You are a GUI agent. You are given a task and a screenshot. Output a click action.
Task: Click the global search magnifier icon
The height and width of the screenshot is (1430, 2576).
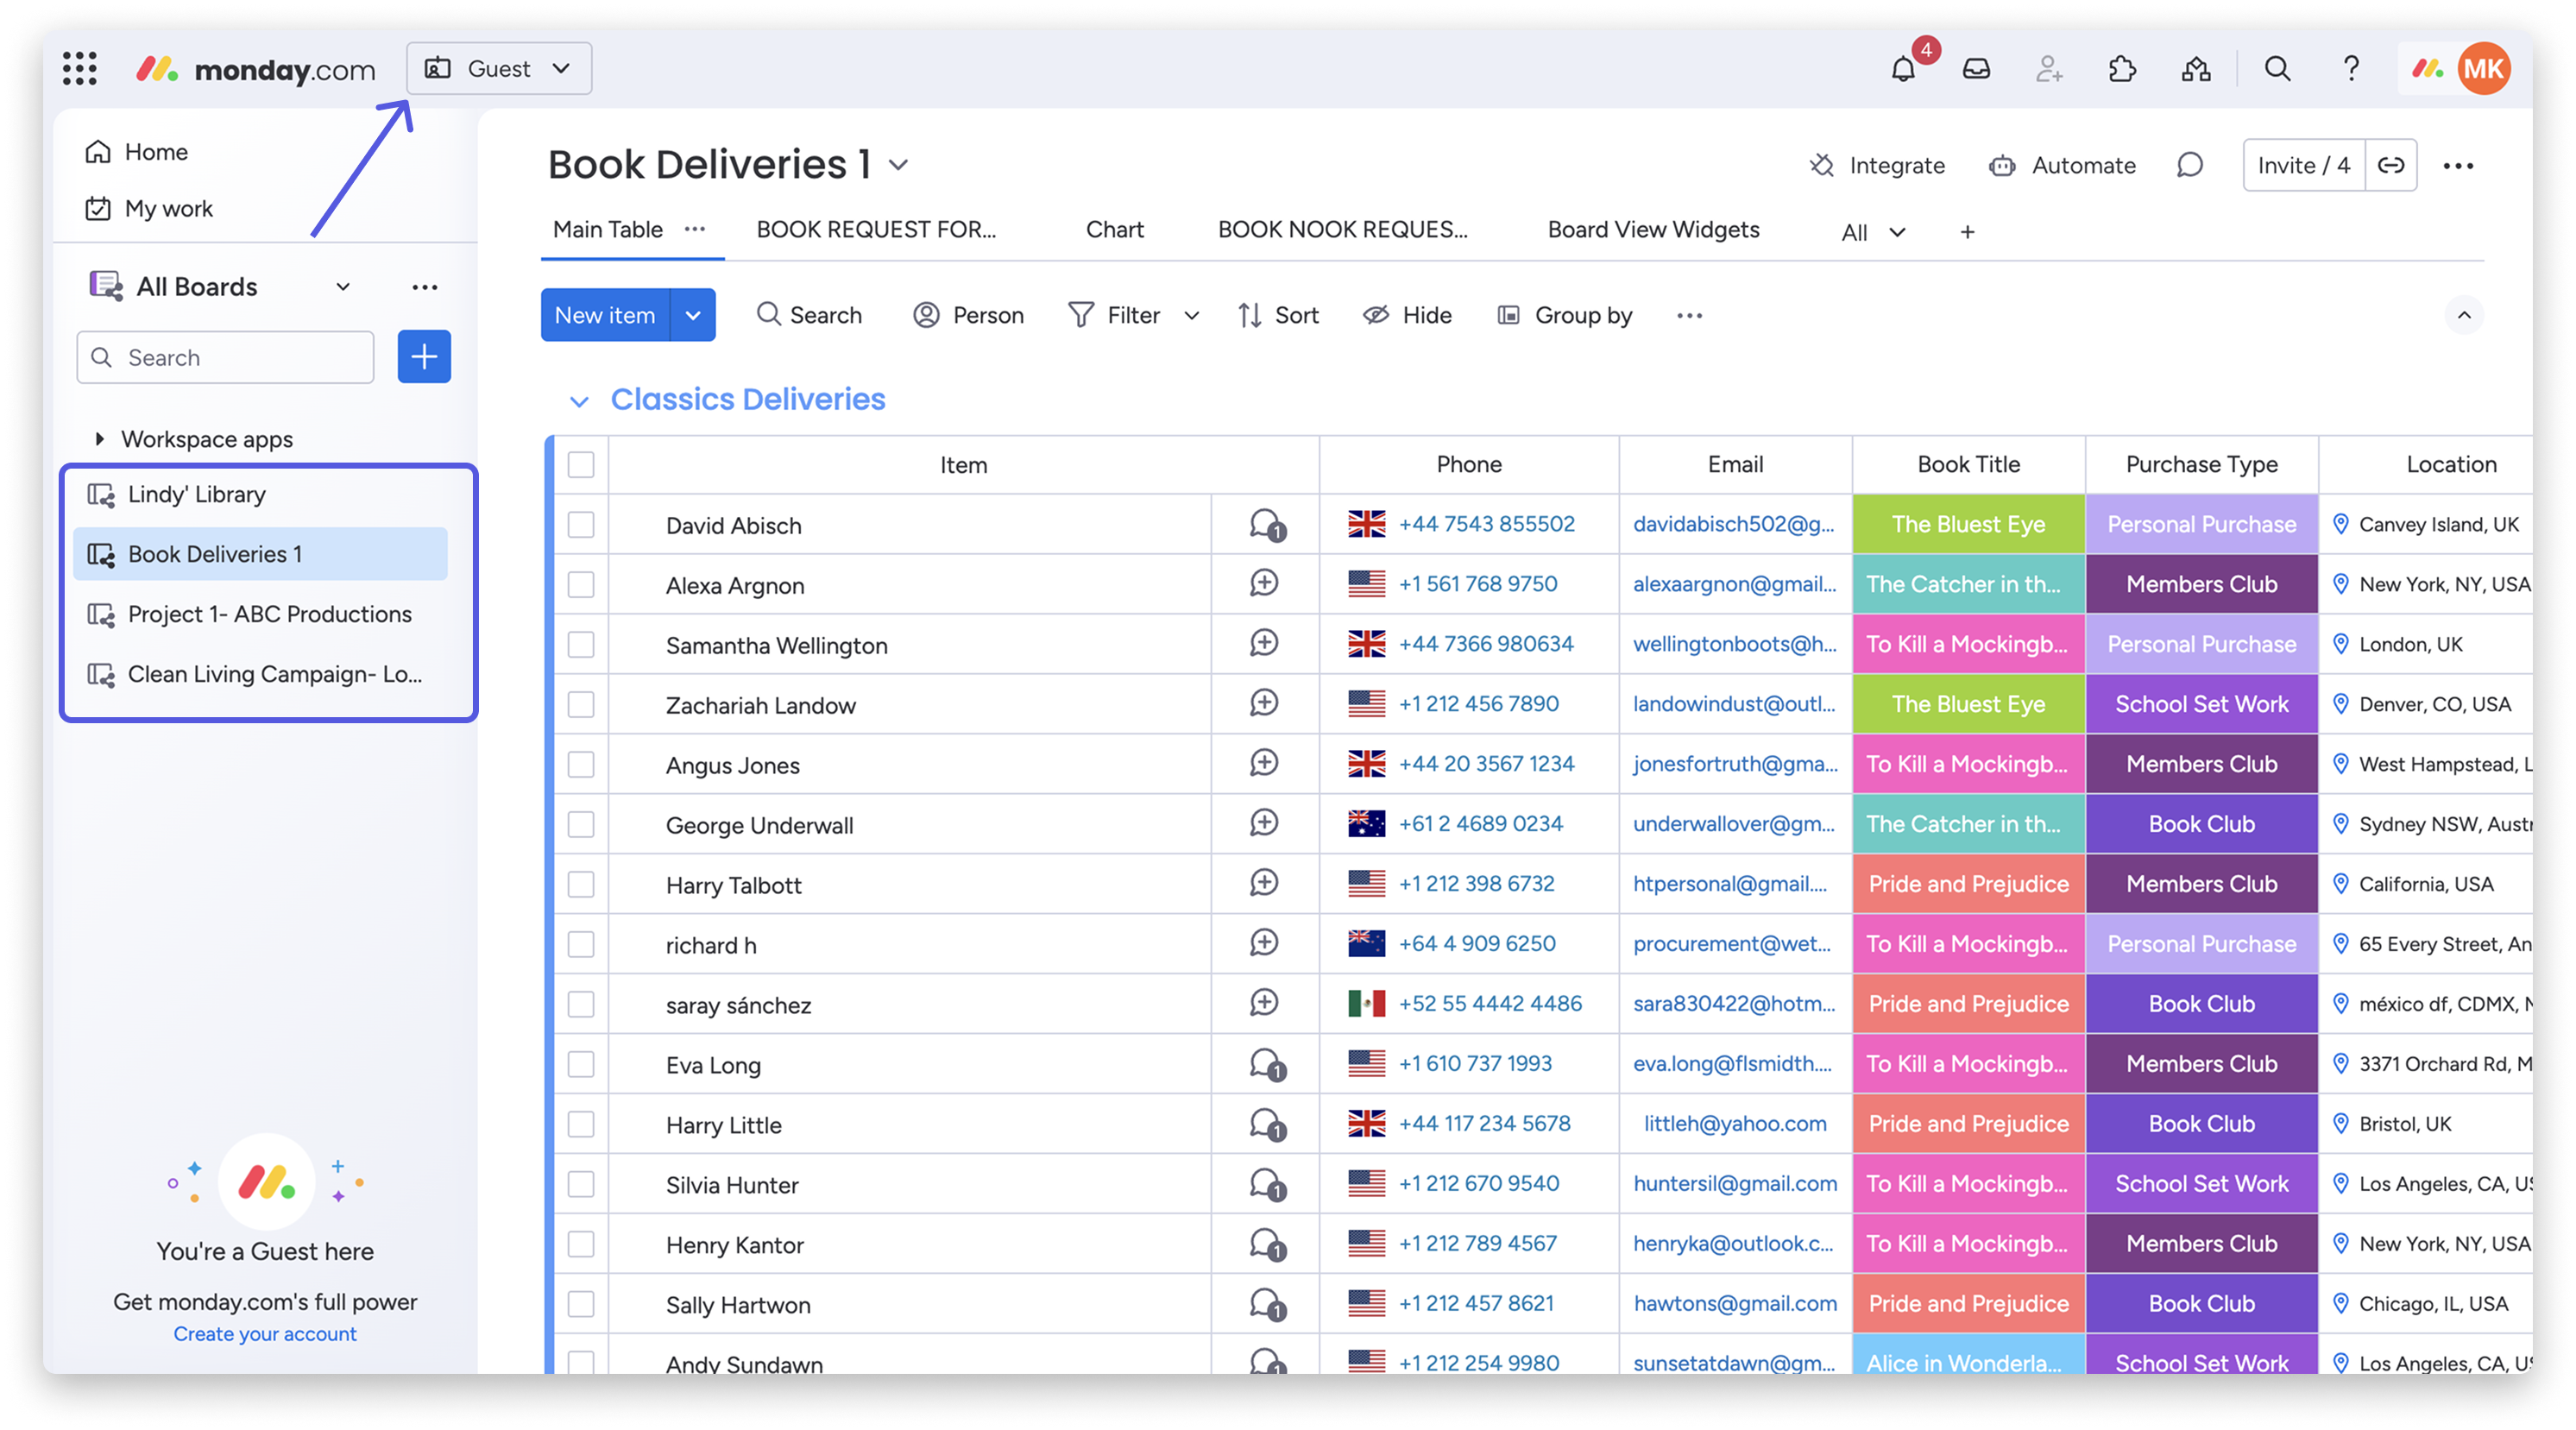[2277, 69]
